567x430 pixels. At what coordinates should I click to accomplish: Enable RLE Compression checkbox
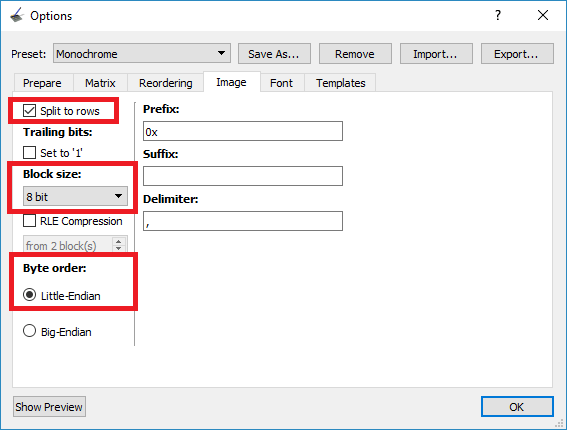click(x=29, y=221)
